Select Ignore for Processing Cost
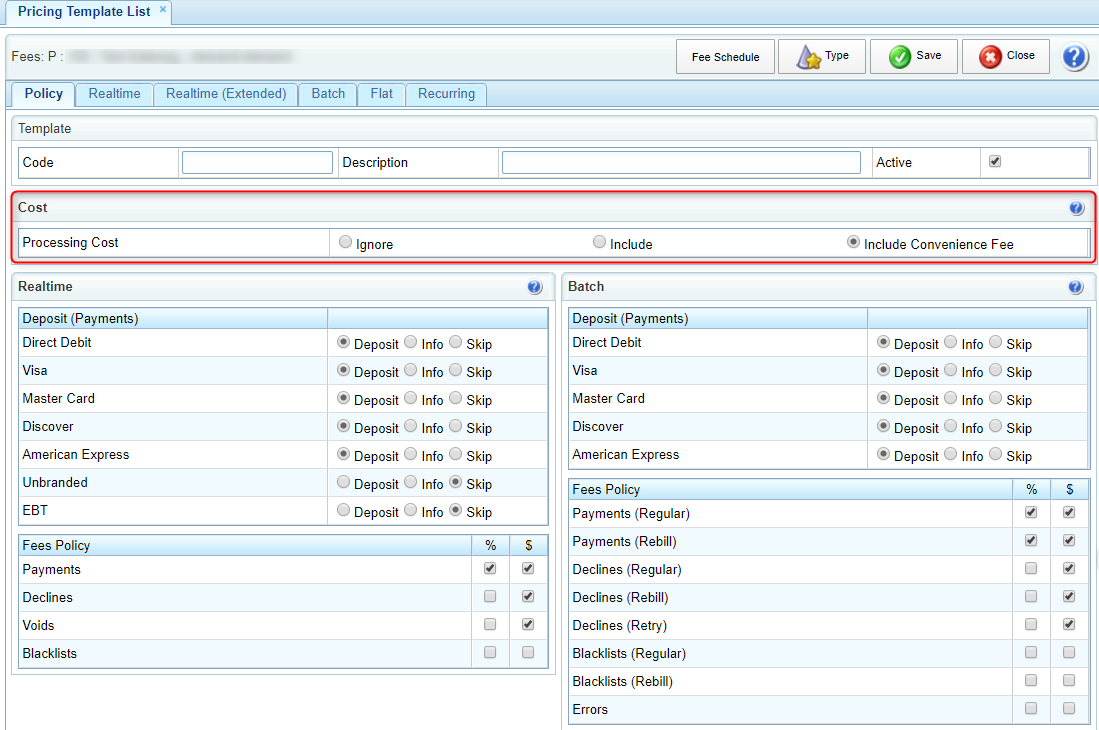 coord(346,242)
